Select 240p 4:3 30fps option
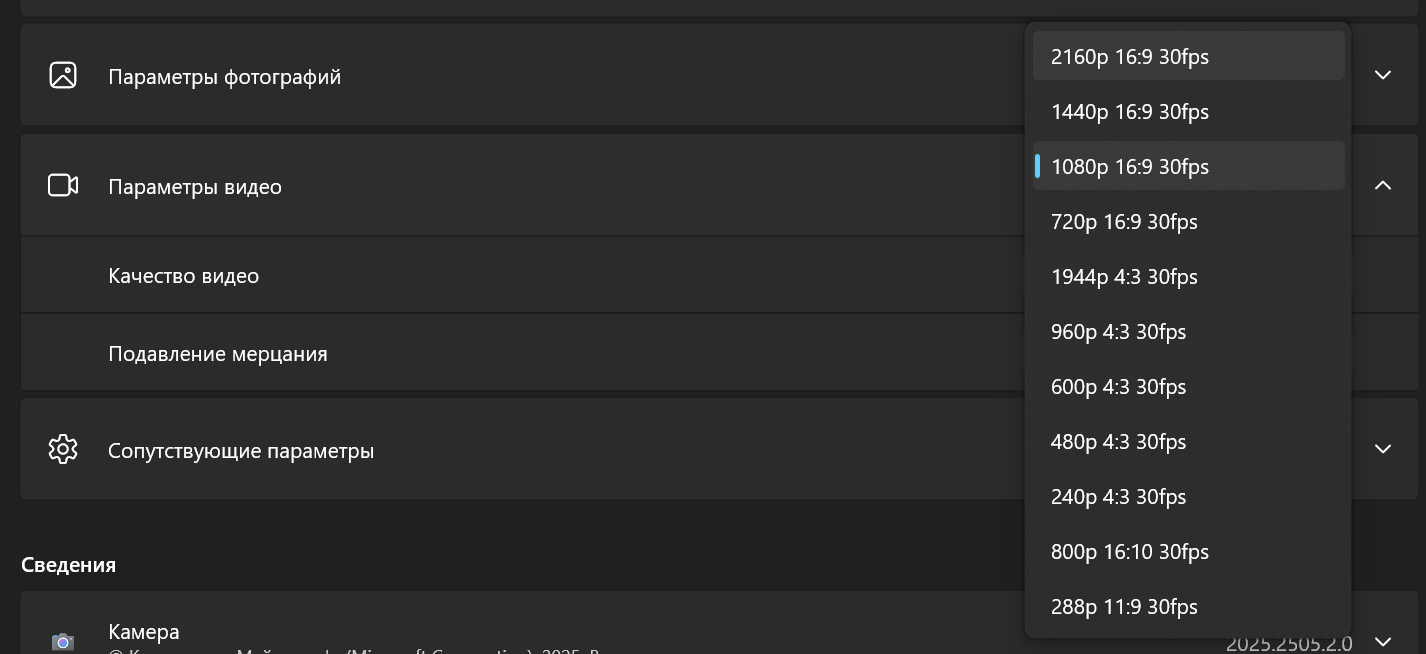The image size is (1426, 654). pyautogui.click(x=1188, y=496)
